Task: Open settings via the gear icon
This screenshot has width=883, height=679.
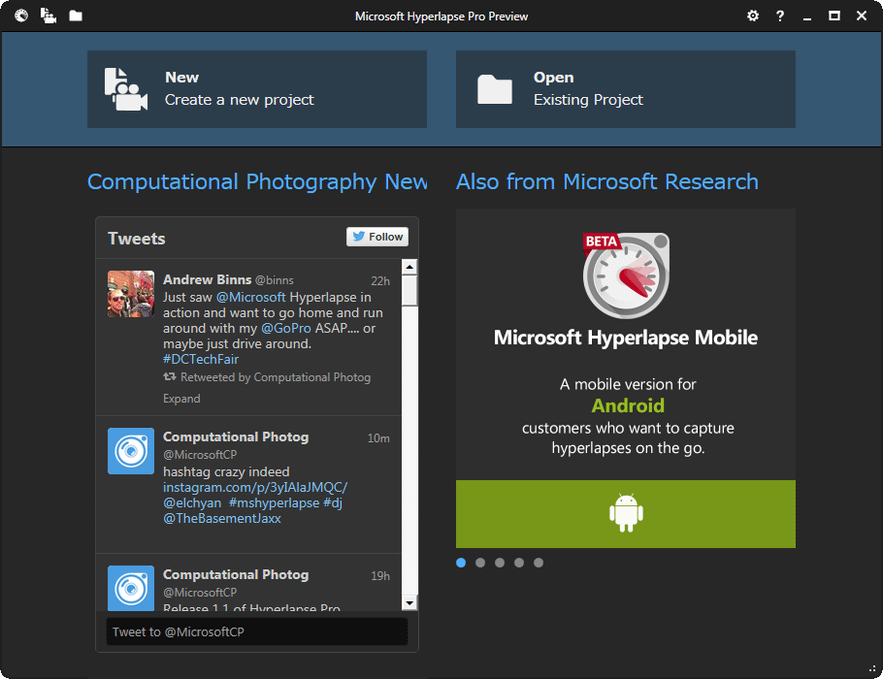Action: [x=753, y=16]
